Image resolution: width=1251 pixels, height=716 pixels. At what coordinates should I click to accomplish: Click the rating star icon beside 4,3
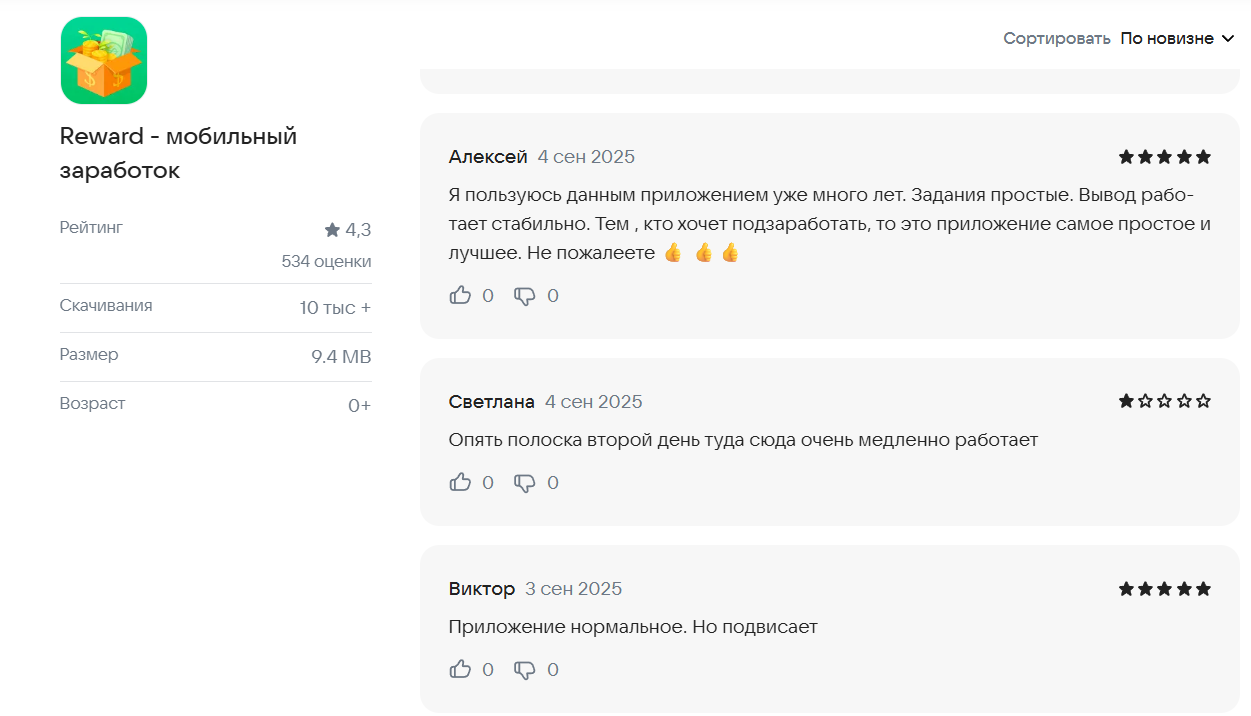pyautogui.click(x=332, y=230)
